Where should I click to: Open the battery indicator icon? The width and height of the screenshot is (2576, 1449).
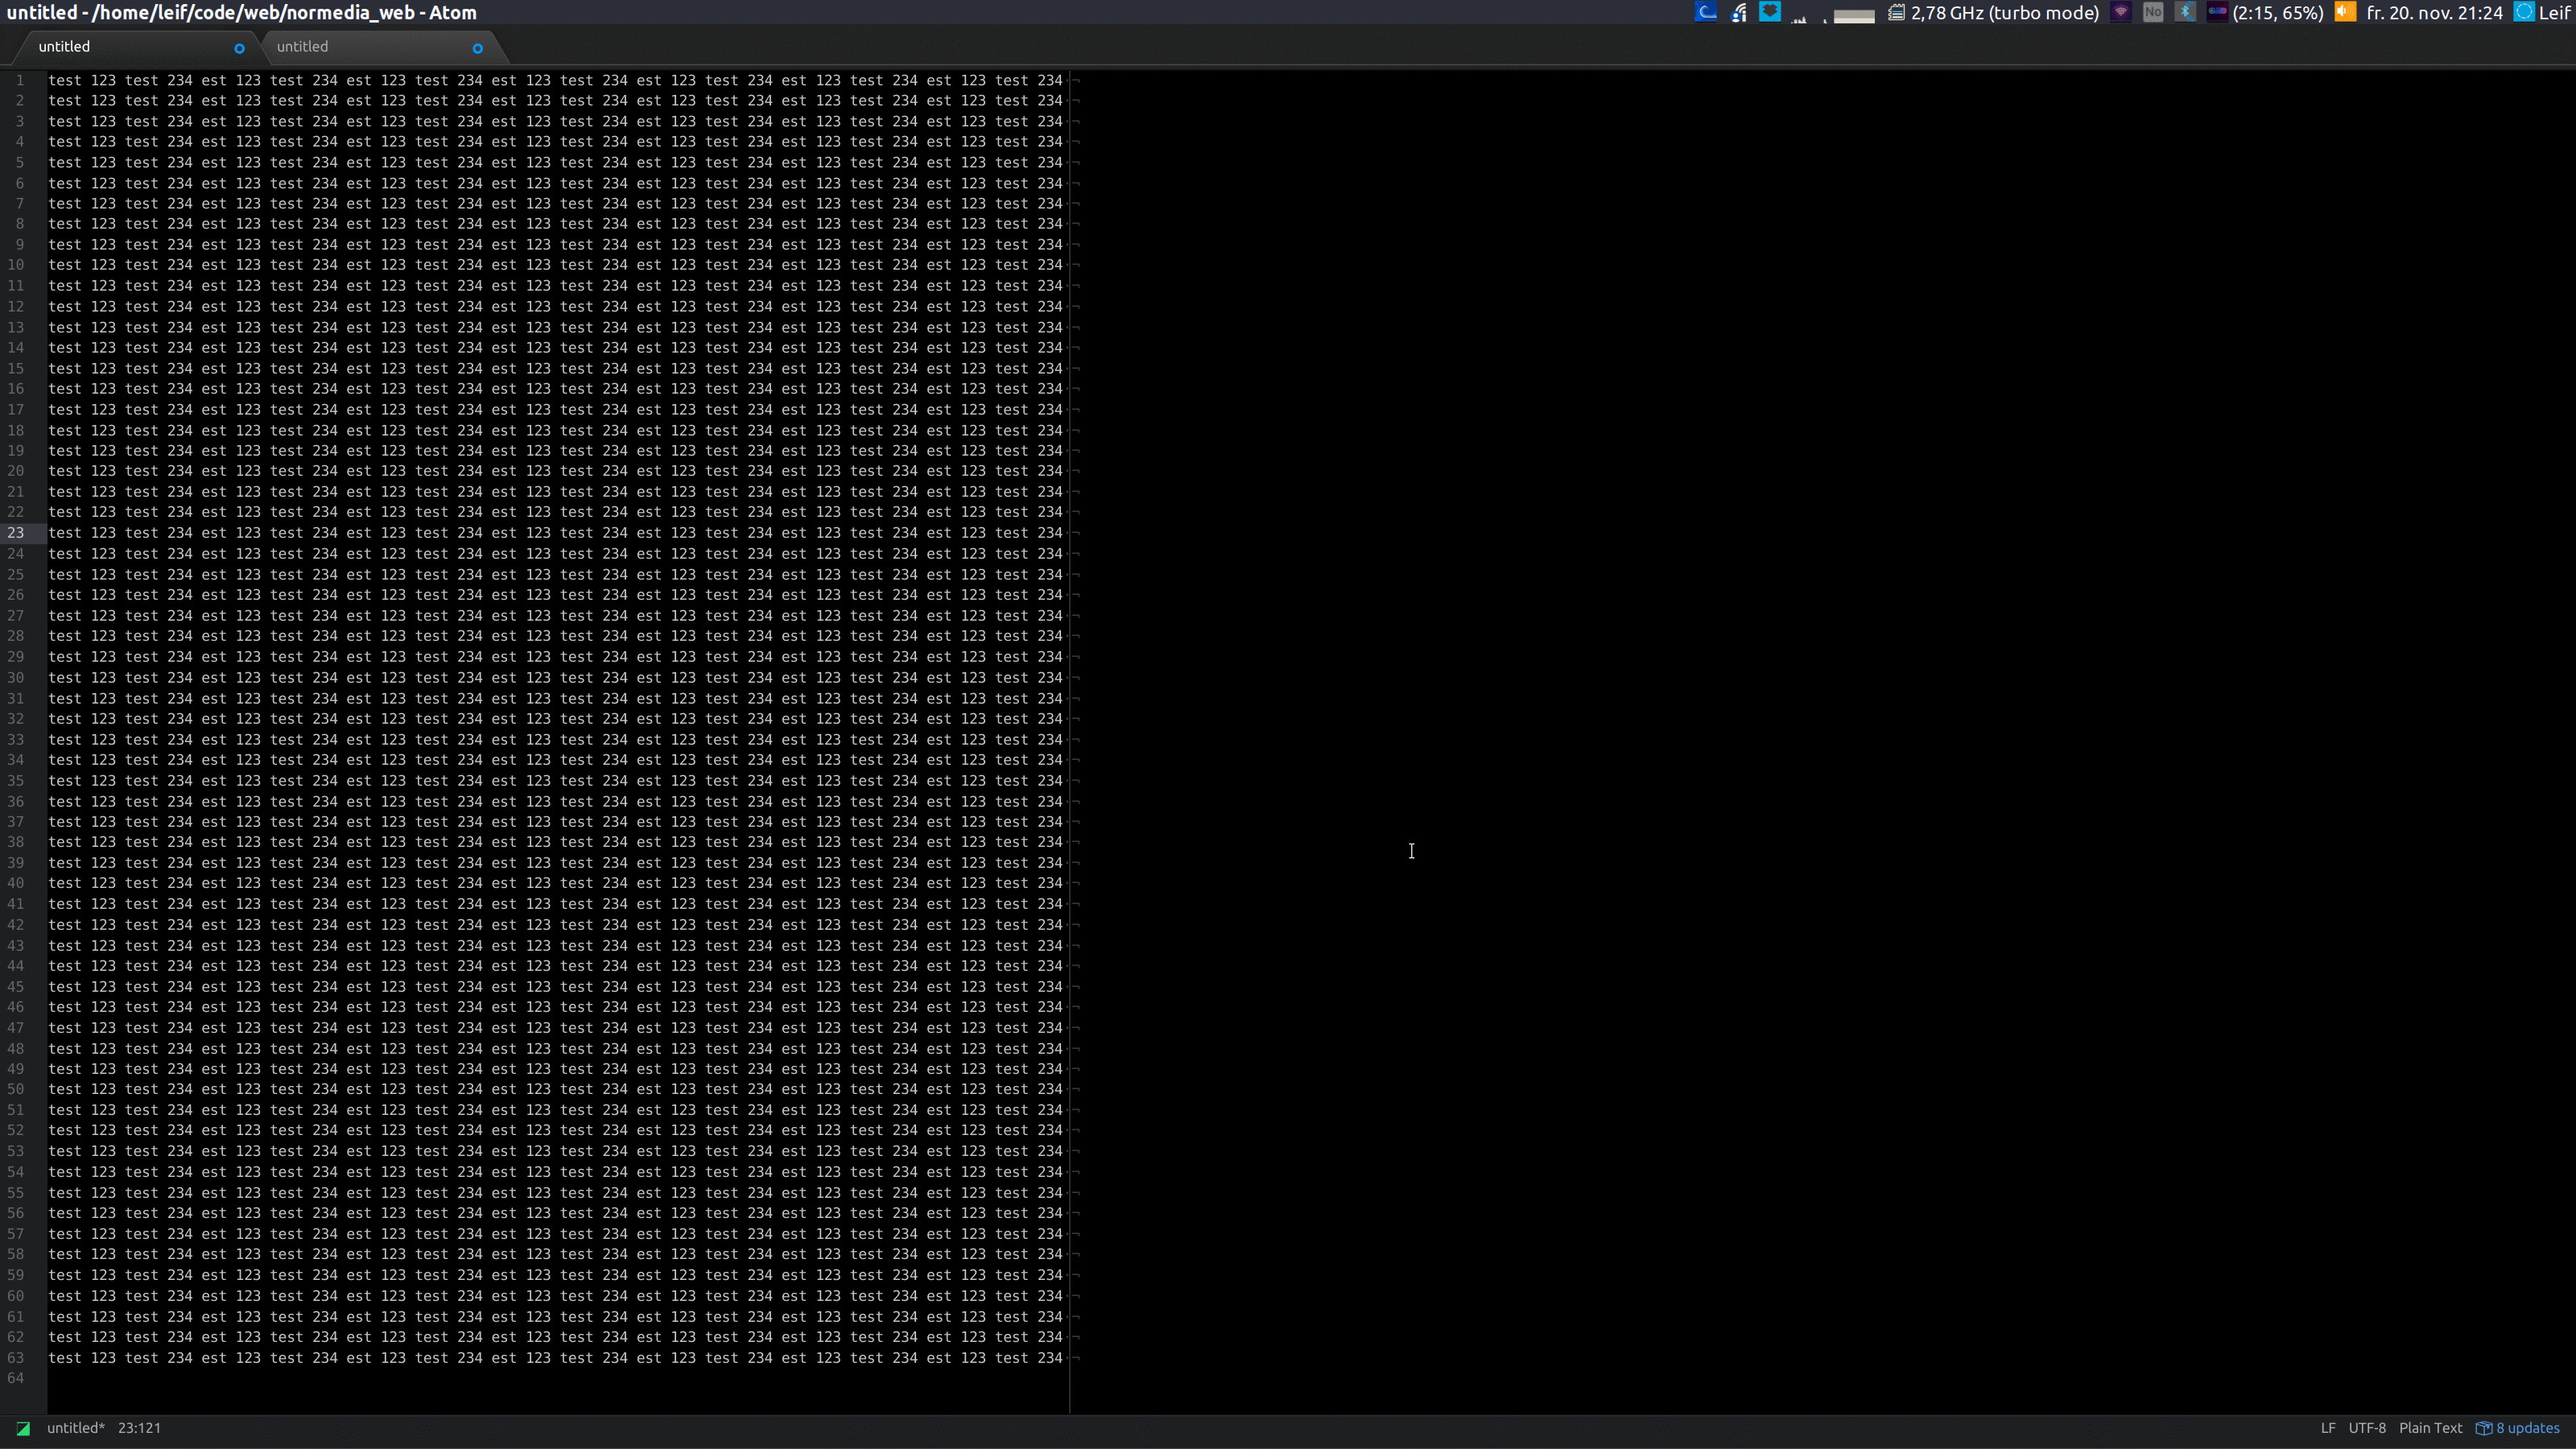[2217, 12]
